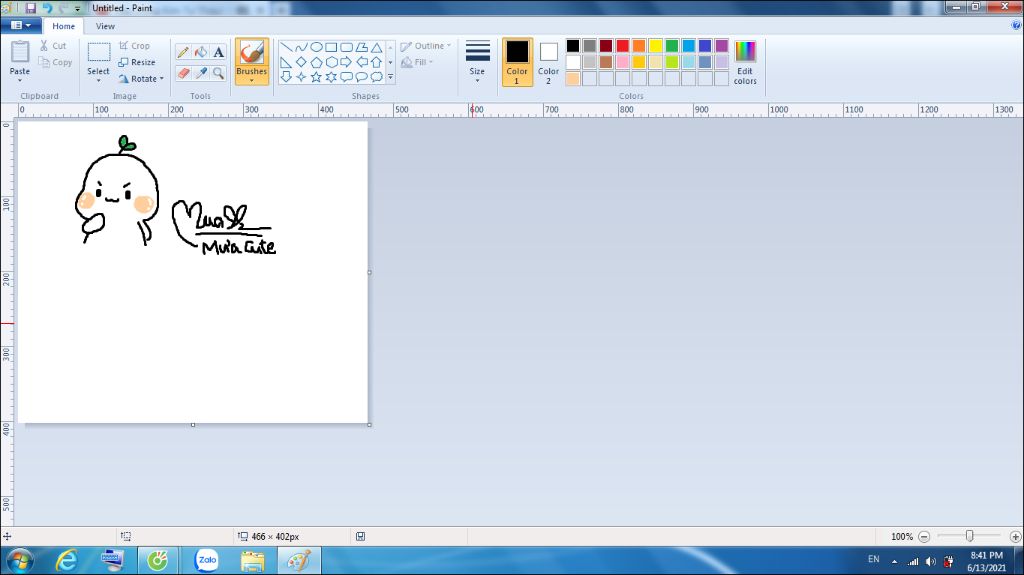Choose the Up arrow shape
The height and width of the screenshot is (575, 1024).
pyautogui.click(x=377, y=62)
